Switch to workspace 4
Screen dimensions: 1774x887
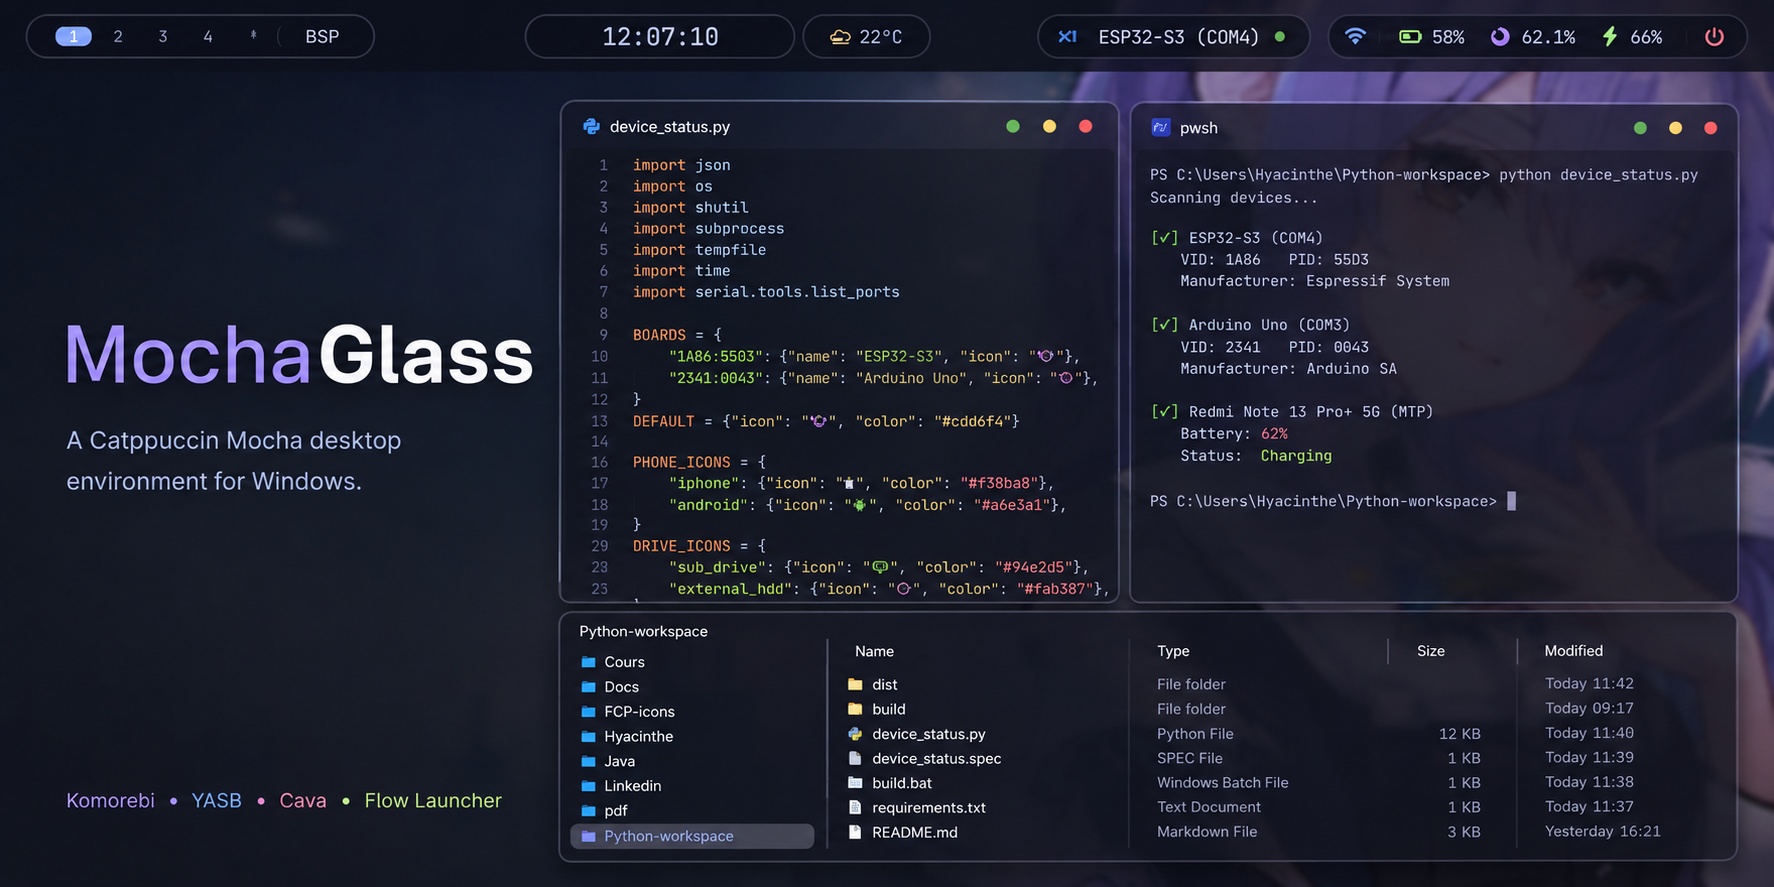point(208,37)
